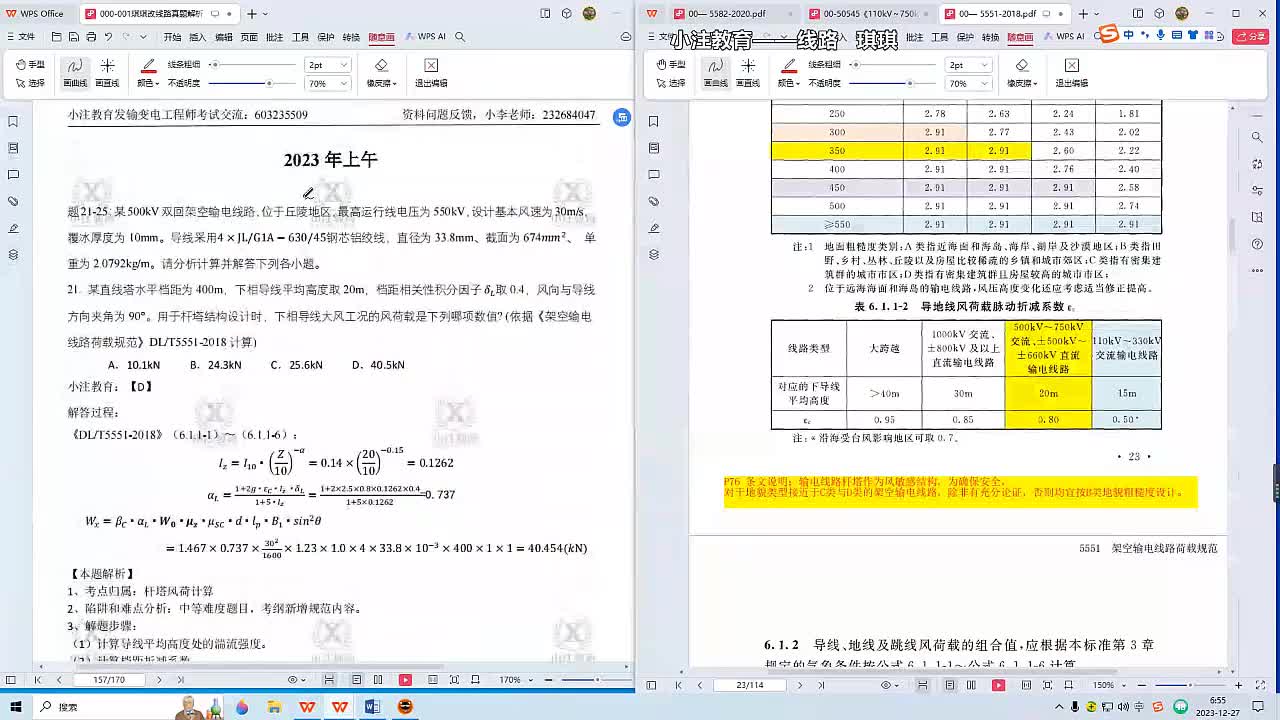Screen dimensions: 1280x720
Task: Choose the draw straight line (画直线) tool in left window
Action: [x=107, y=72]
